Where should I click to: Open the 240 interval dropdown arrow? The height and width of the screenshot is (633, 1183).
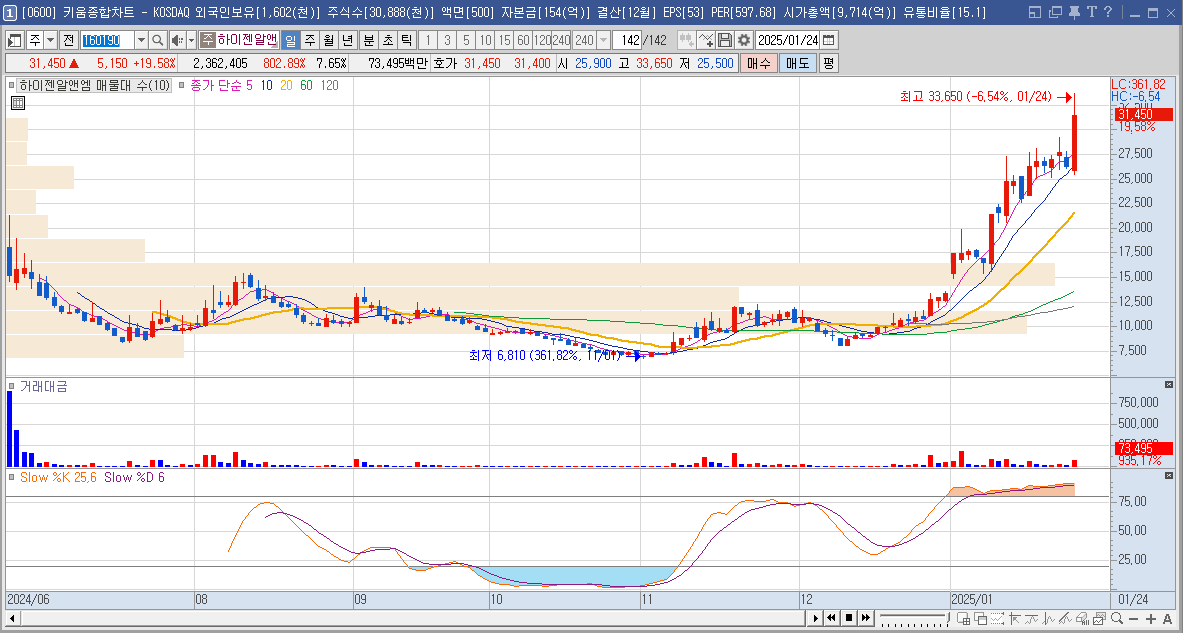(603, 41)
